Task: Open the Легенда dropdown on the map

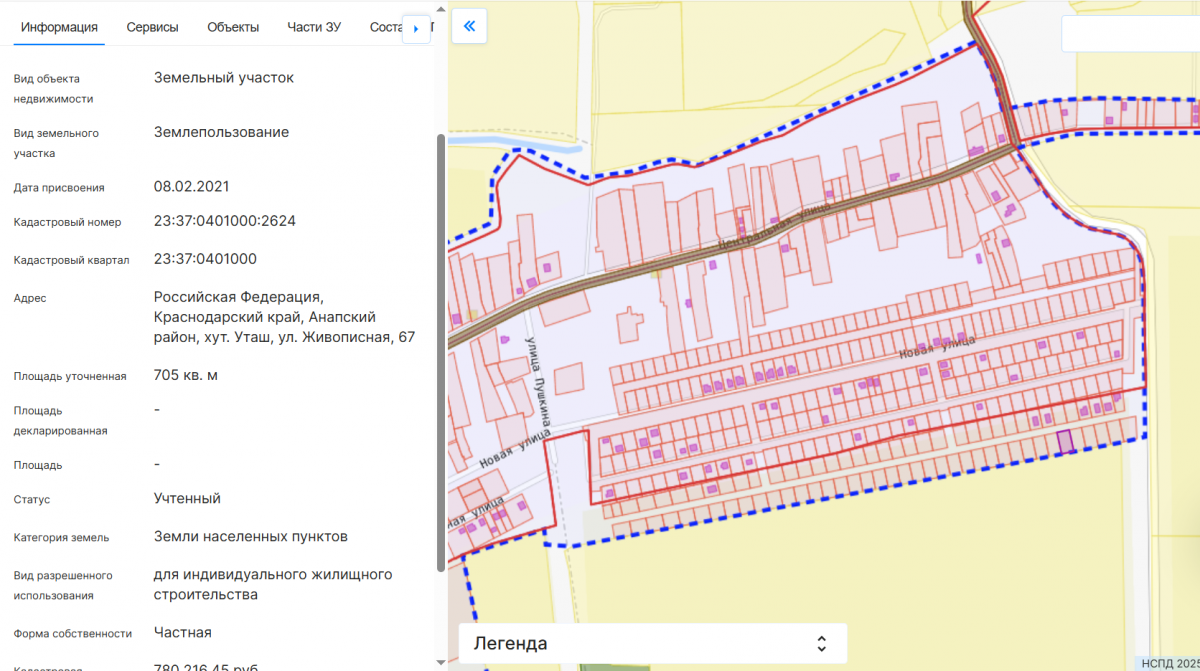Action: 651,643
